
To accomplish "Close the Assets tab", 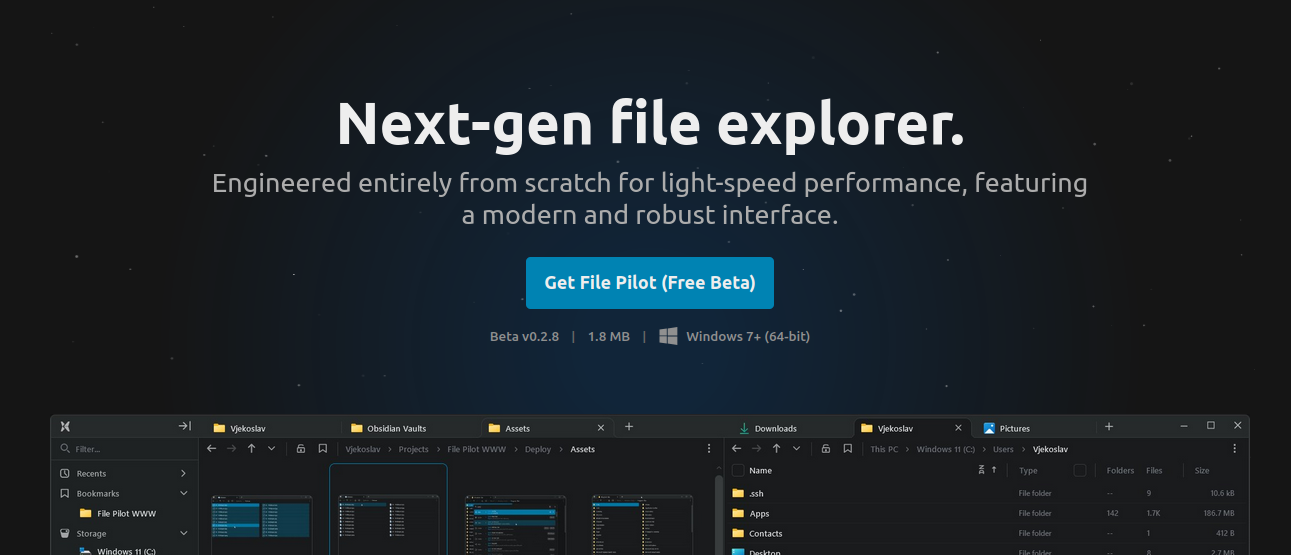I will 601,428.
